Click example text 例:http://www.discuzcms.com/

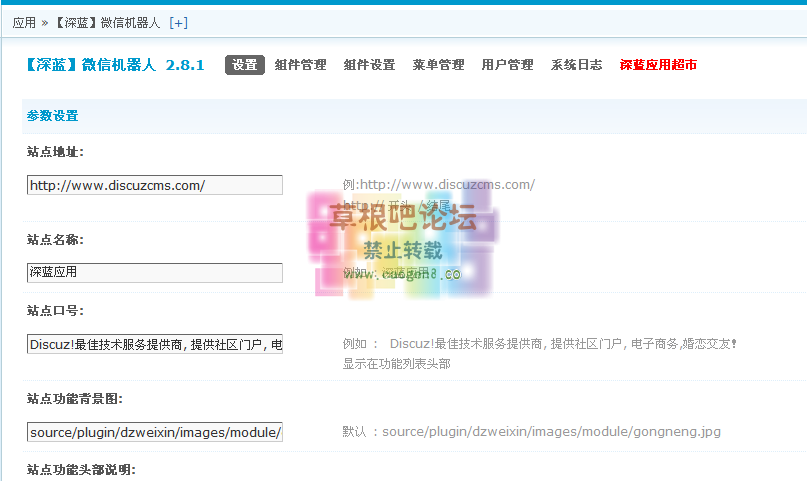pyautogui.click(x=439, y=185)
